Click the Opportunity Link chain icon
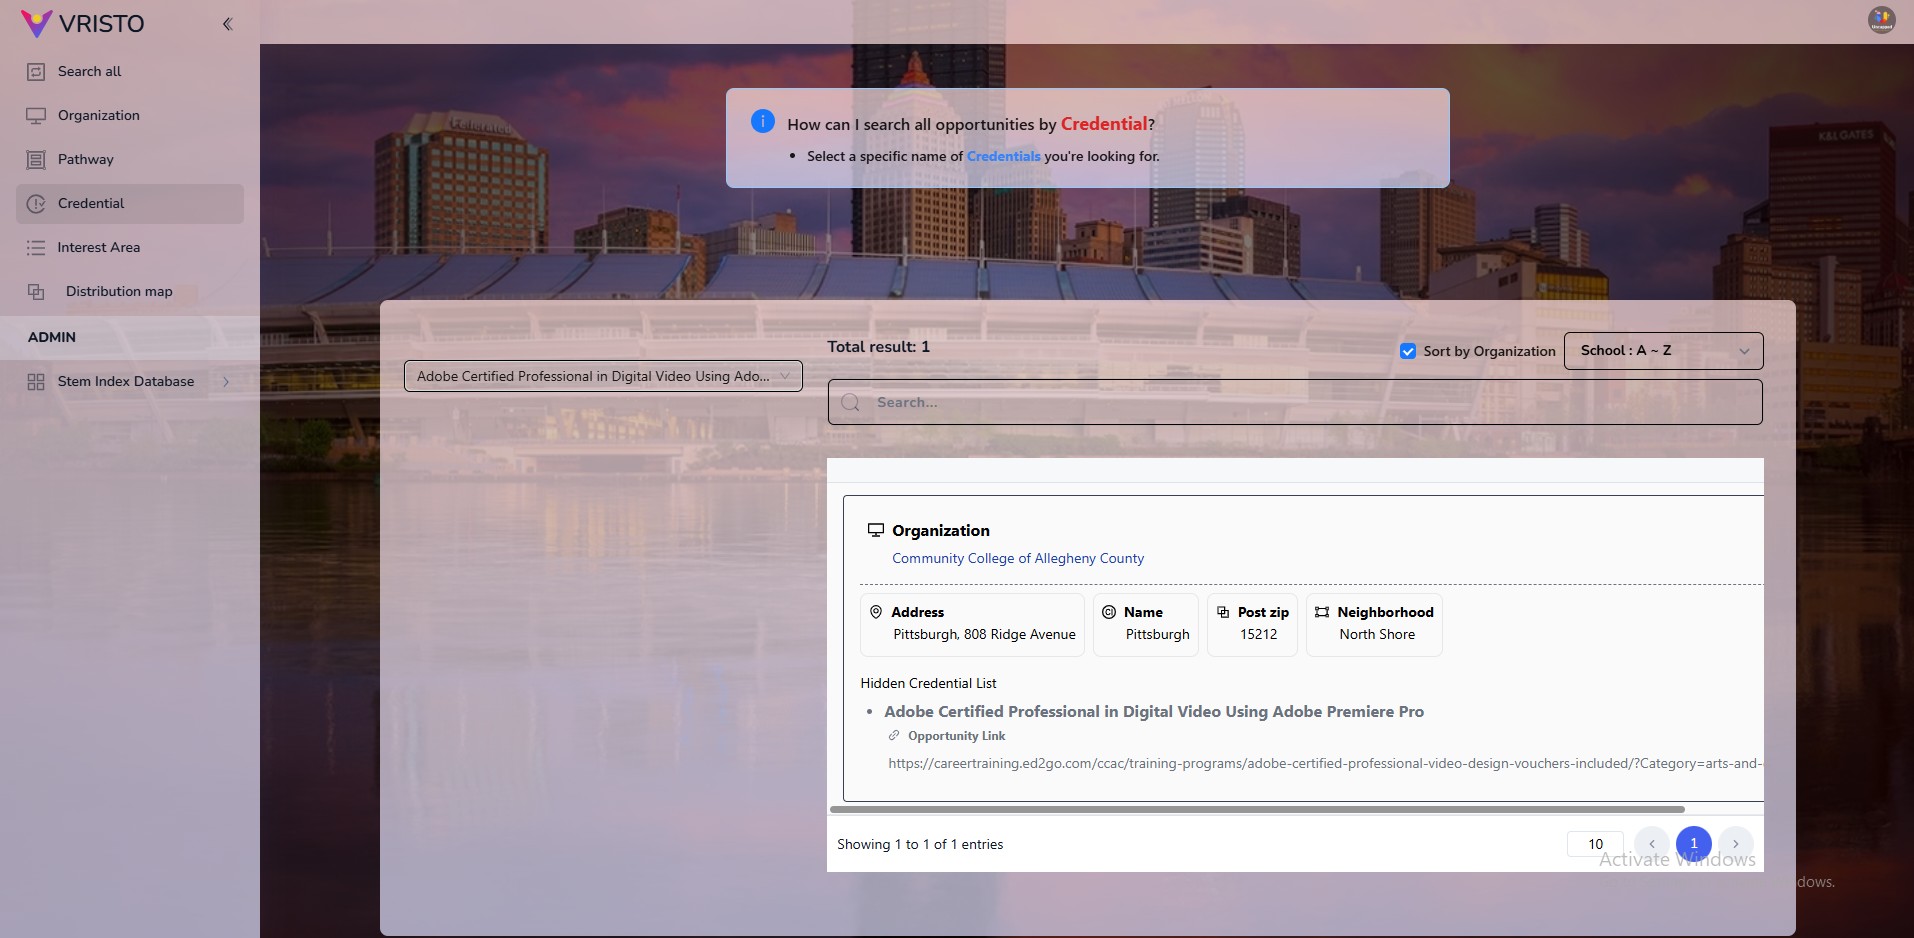Viewport: 1914px width, 938px height. tap(894, 736)
